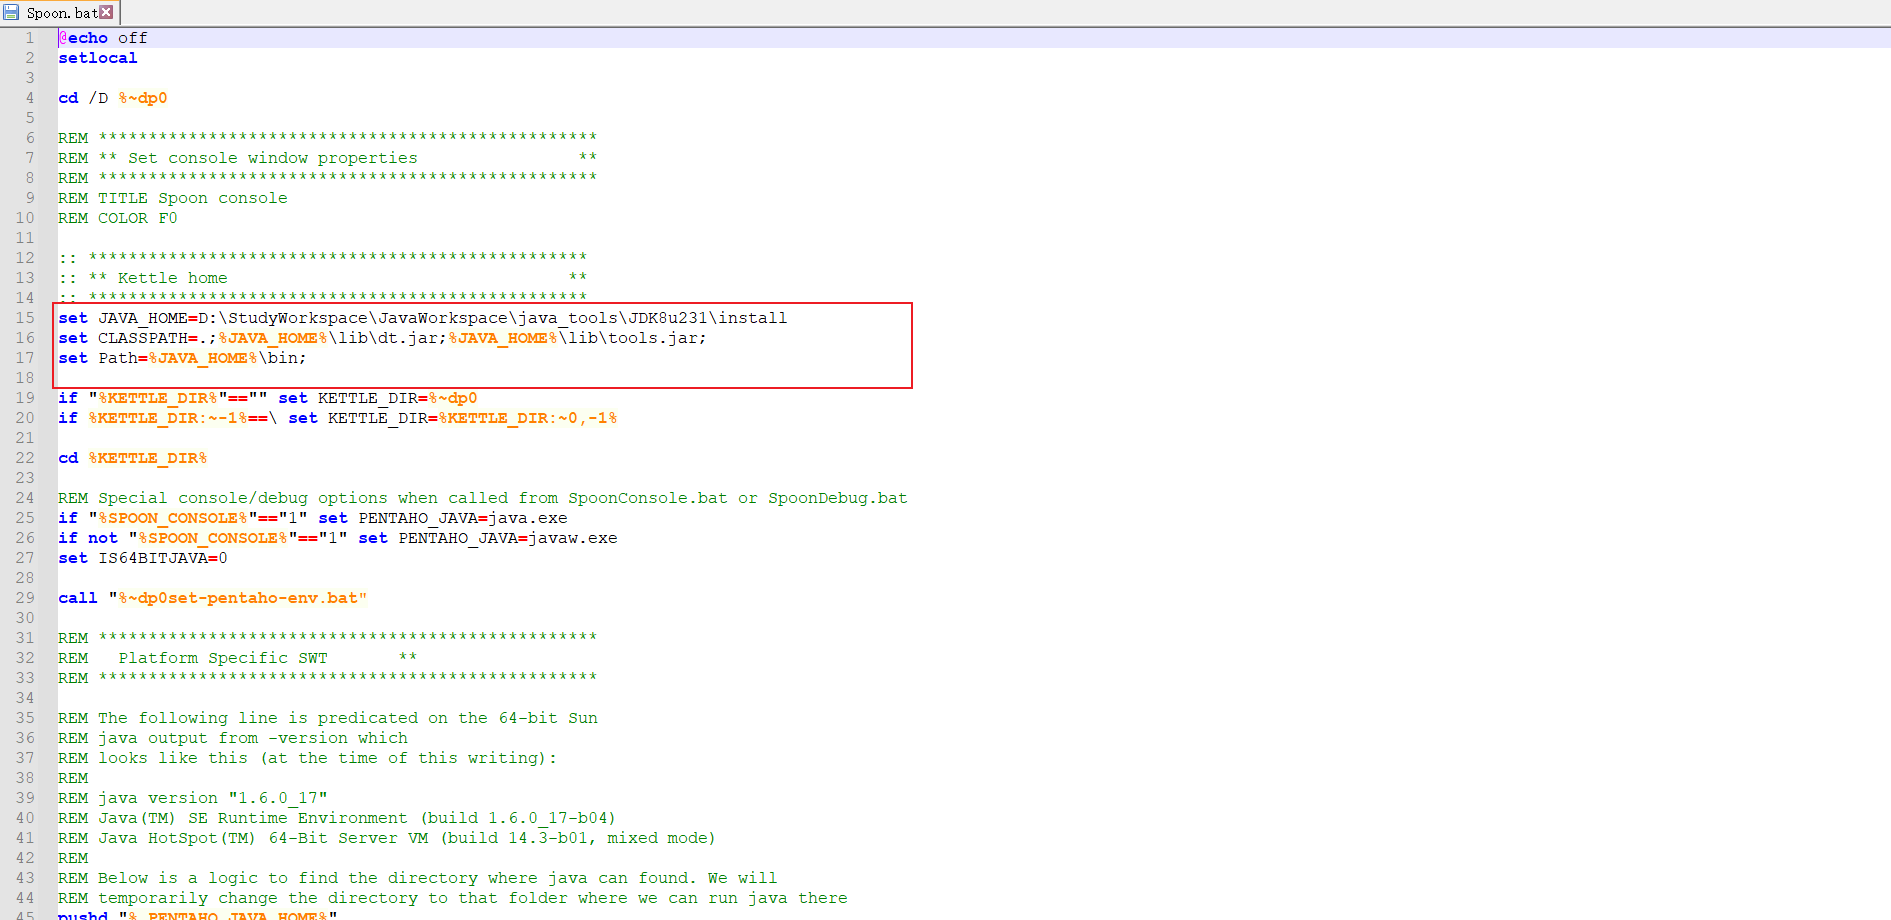Click the 'REM java version "1.6.0_17"' line
The width and height of the screenshot is (1891, 920).
tap(193, 798)
